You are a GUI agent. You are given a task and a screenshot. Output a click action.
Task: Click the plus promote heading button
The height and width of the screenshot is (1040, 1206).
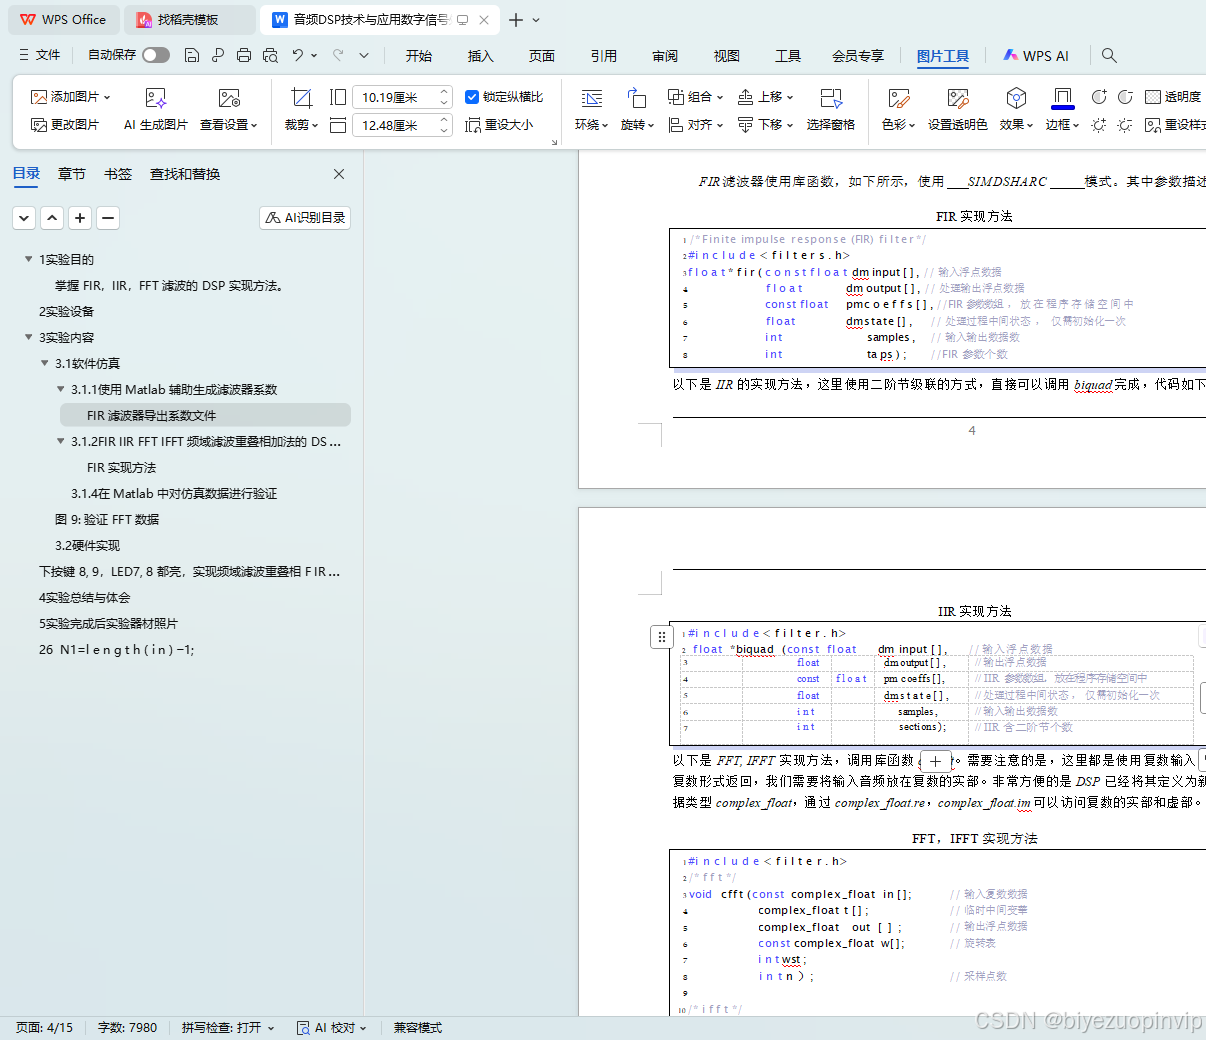coord(80,217)
